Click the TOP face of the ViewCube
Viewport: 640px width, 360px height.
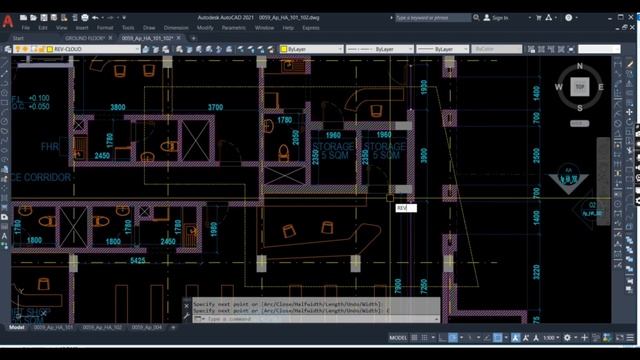point(580,87)
